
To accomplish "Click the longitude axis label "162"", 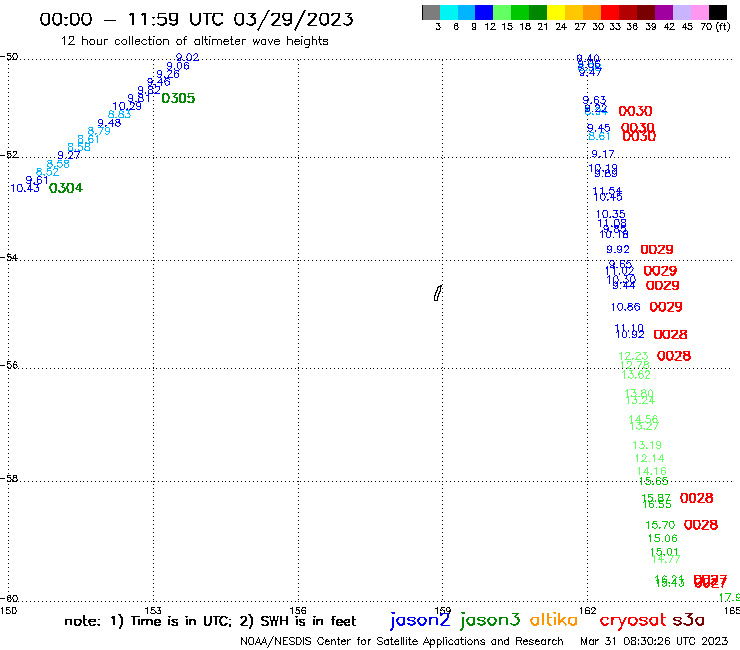I will (x=588, y=610).
